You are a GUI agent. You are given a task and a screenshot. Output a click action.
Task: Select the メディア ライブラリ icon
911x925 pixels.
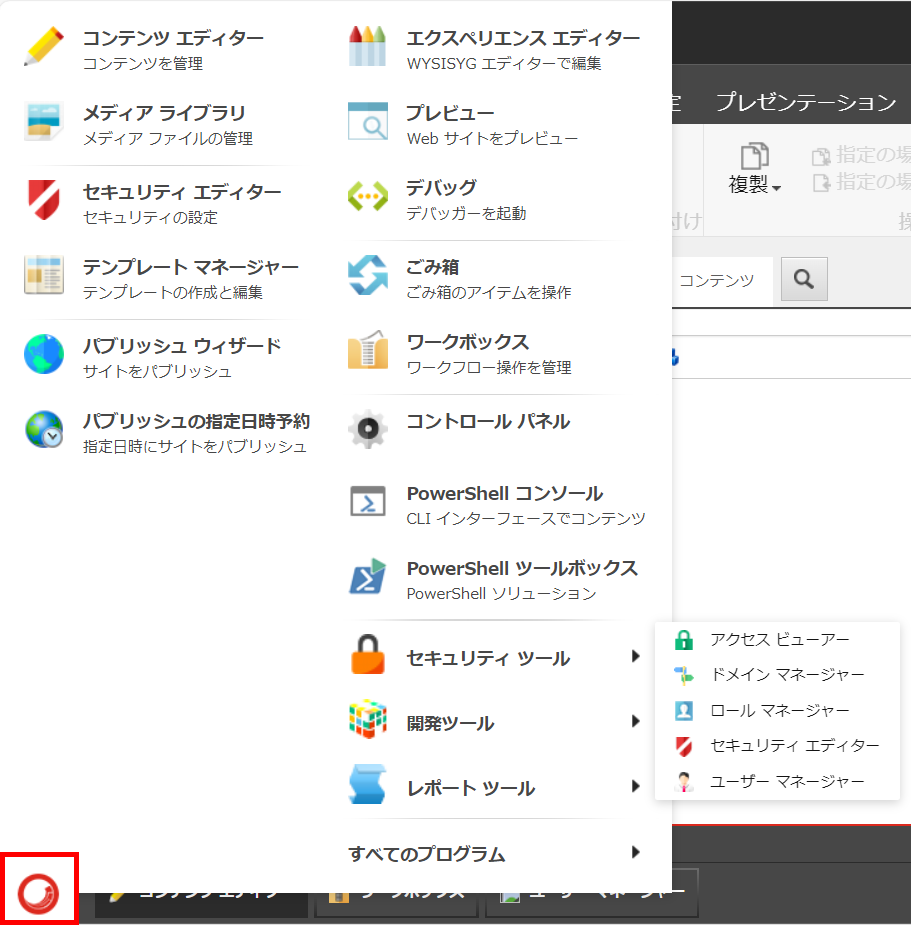click(43, 121)
